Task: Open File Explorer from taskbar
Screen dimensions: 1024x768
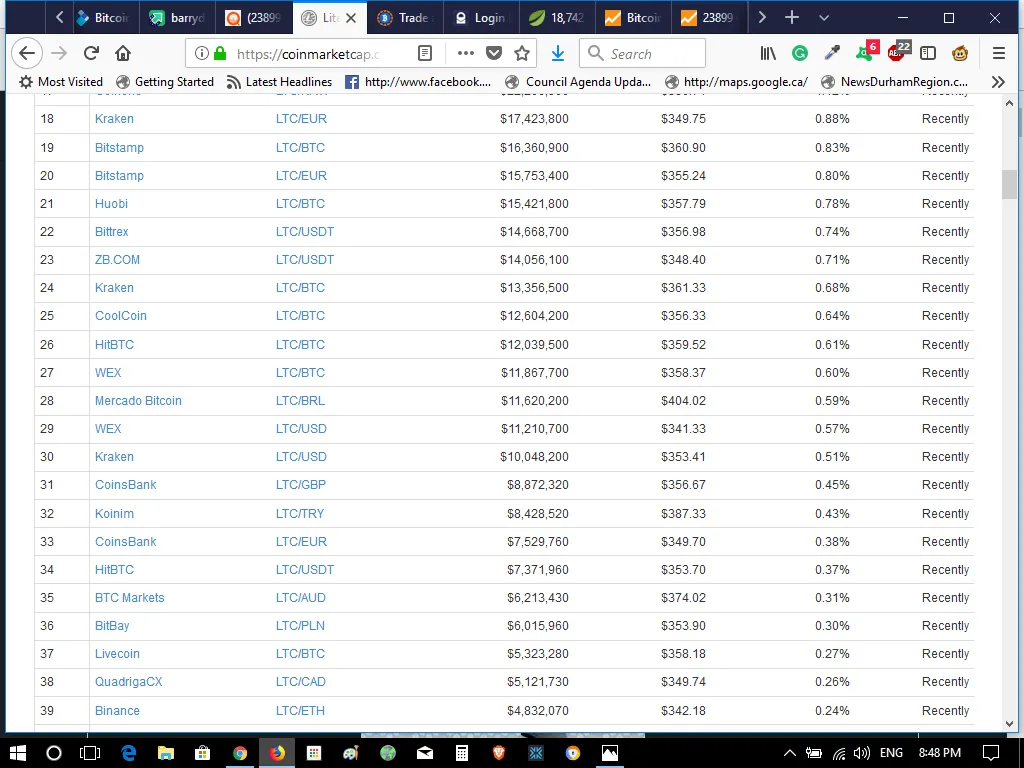Action: (x=165, y=753)
